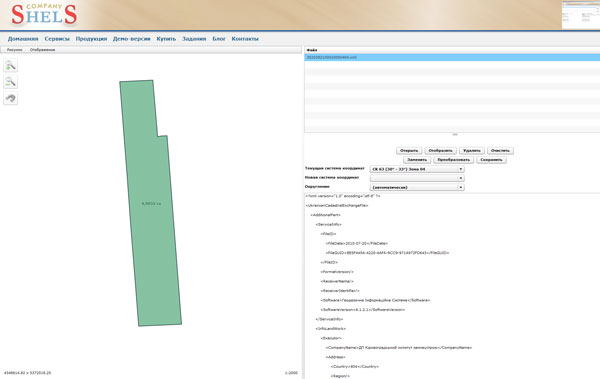Image resolution: width=600 pixels, height=379 pixels.
Task: Click the Executor XML line
Action: pos(331,338)
